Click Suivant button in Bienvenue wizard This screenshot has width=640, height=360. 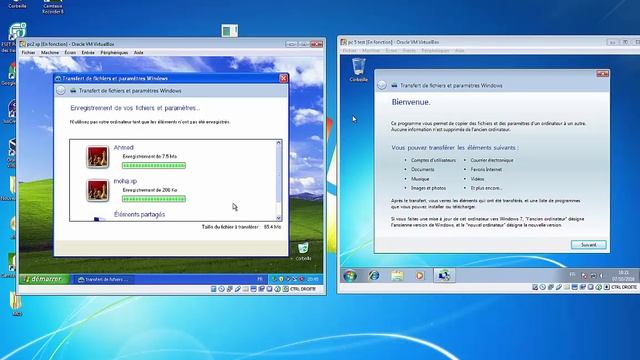click(589, 245)
